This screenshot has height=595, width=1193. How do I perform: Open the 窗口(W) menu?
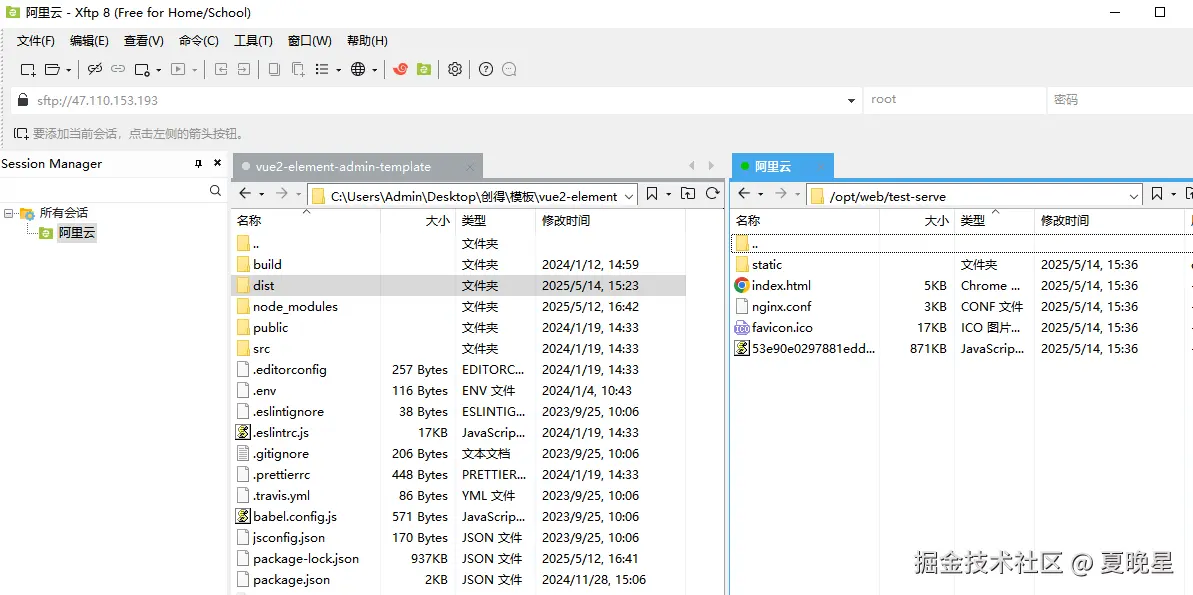coord(310,40)
